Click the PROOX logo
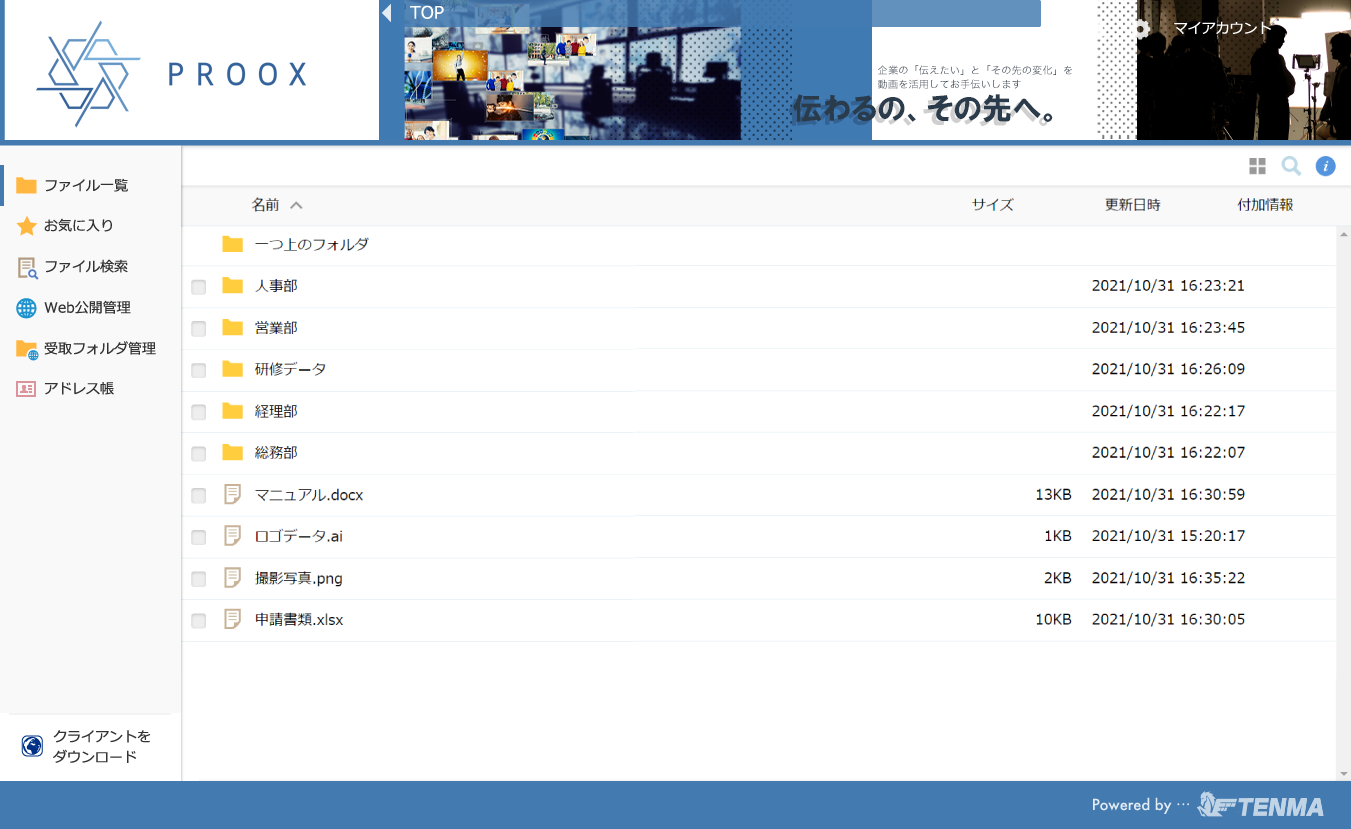The image size is (1351, 829). pos(171,73)
